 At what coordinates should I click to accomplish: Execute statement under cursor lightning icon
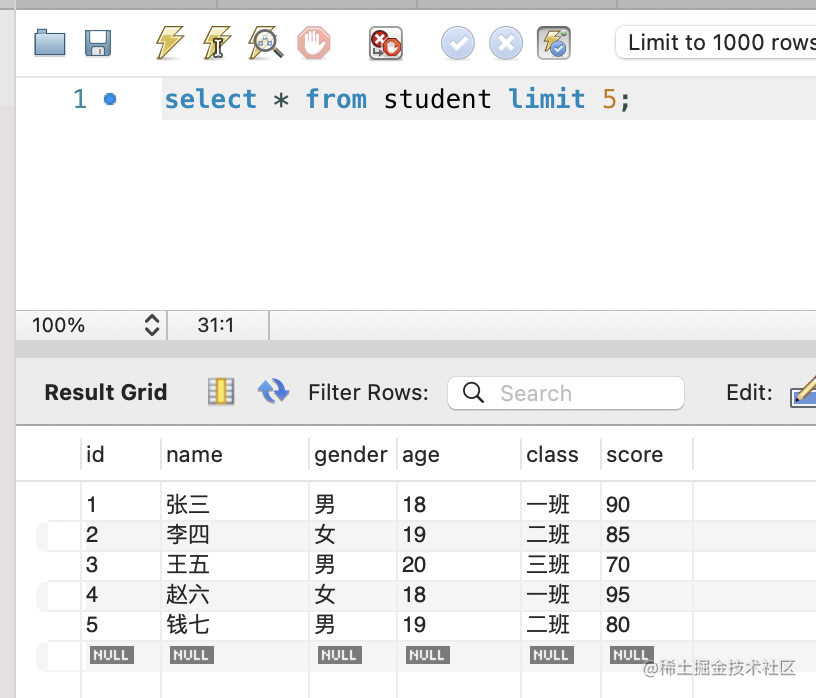coord(217,43)
